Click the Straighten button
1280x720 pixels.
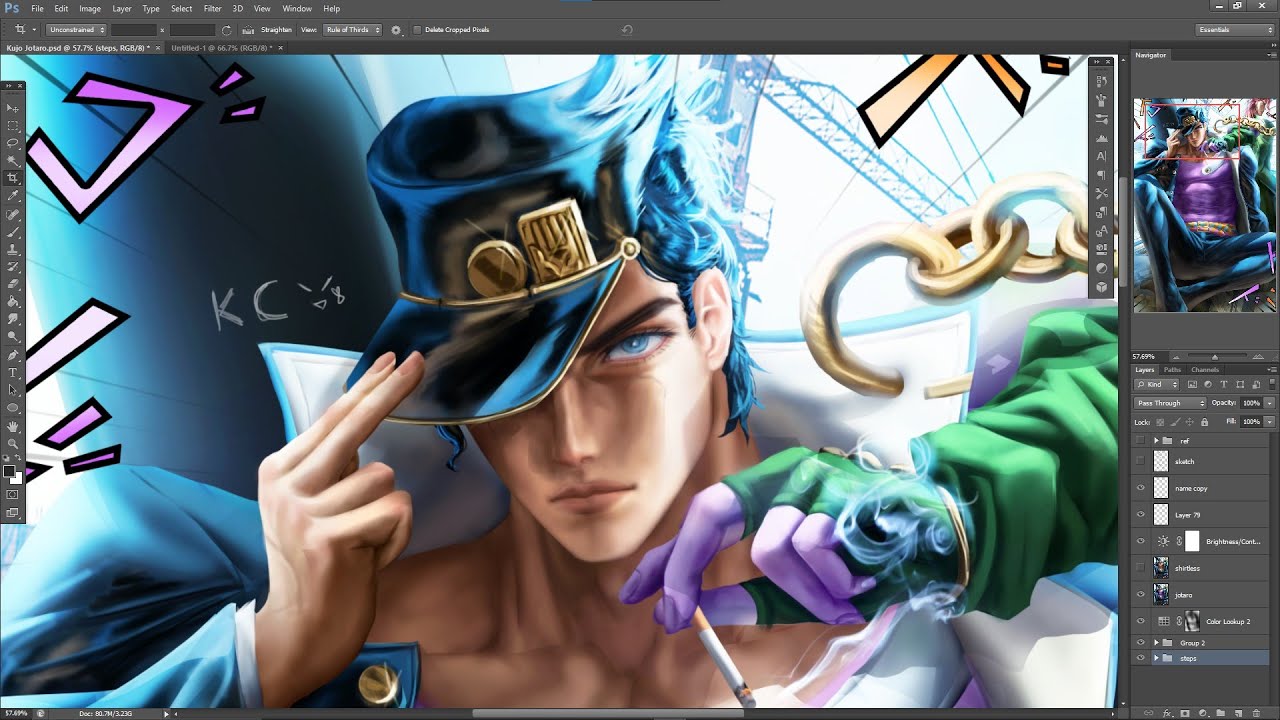276,30
